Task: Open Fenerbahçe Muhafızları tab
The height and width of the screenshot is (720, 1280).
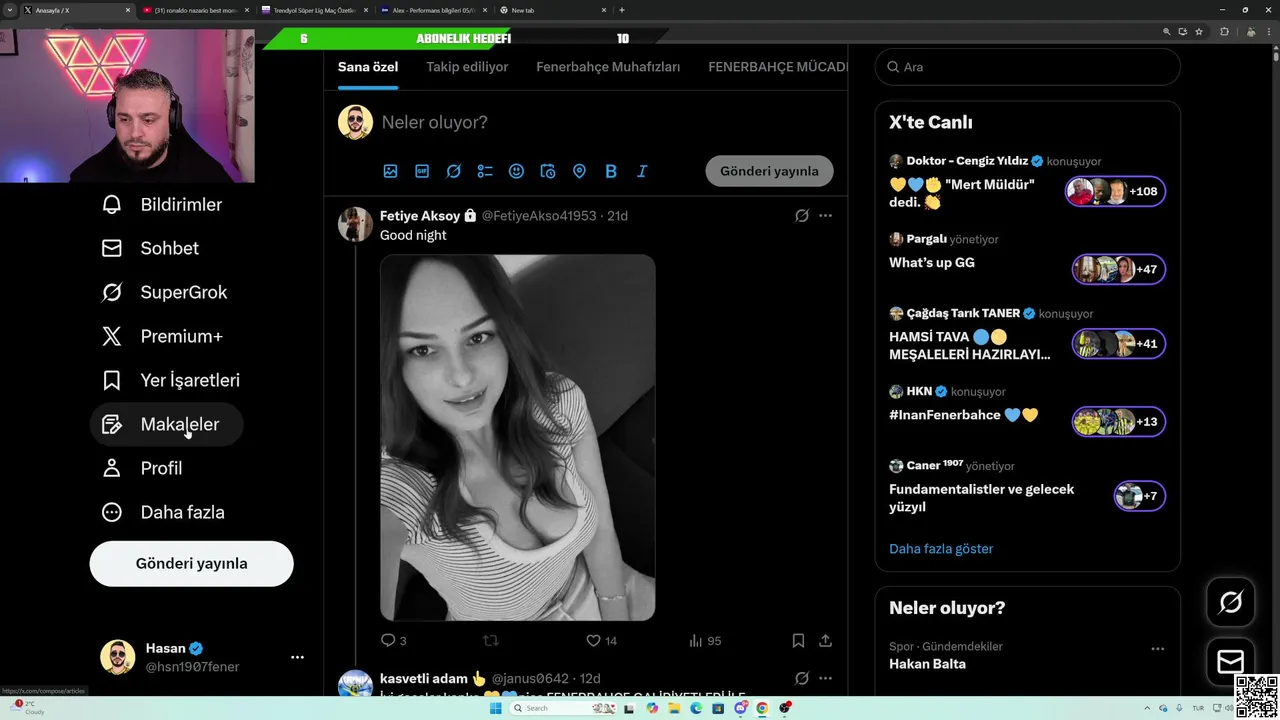Action: click(608, 67)
